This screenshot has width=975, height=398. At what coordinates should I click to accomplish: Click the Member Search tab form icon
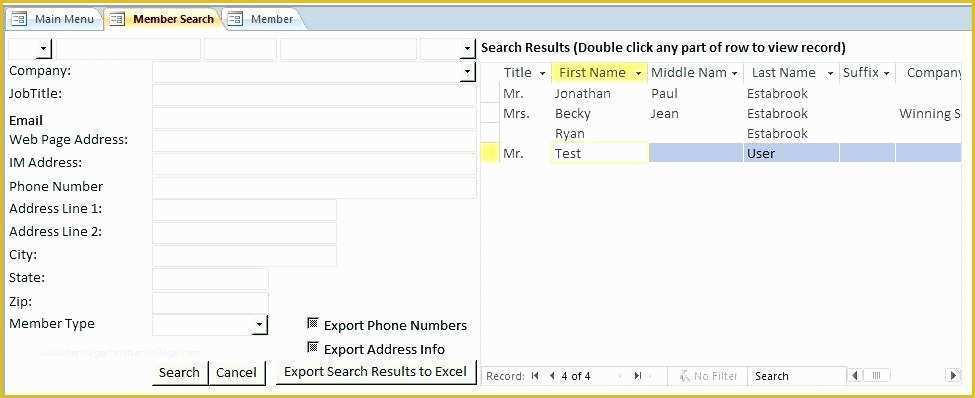(x=117, y=19)
